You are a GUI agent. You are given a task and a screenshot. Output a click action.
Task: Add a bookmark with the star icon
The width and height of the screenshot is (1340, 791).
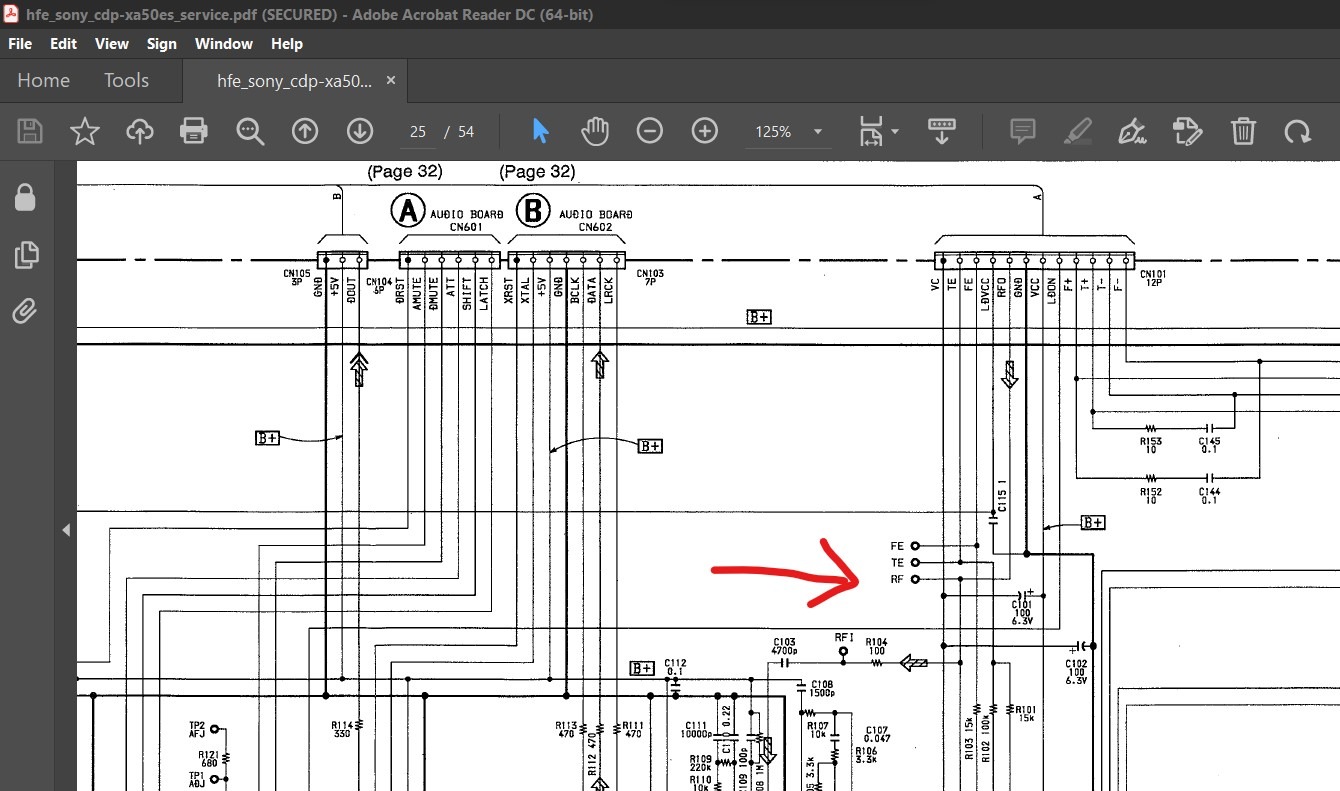pyautogui.click(x=85, y=131)
